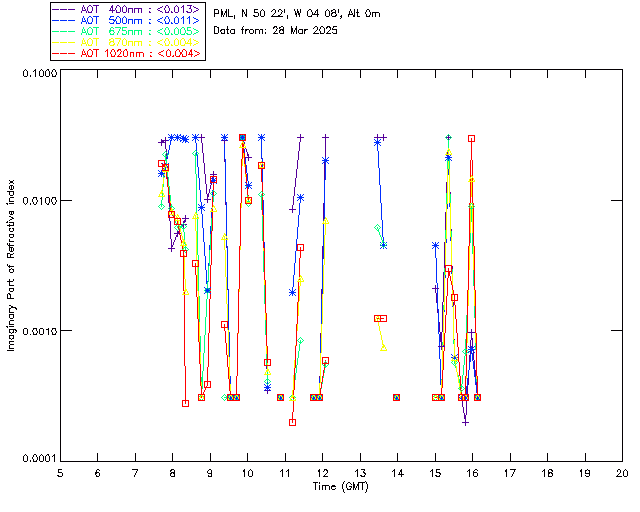Click the x-axis tick label 13
This screenshot has width=640, height=512.
click(360, 474)
